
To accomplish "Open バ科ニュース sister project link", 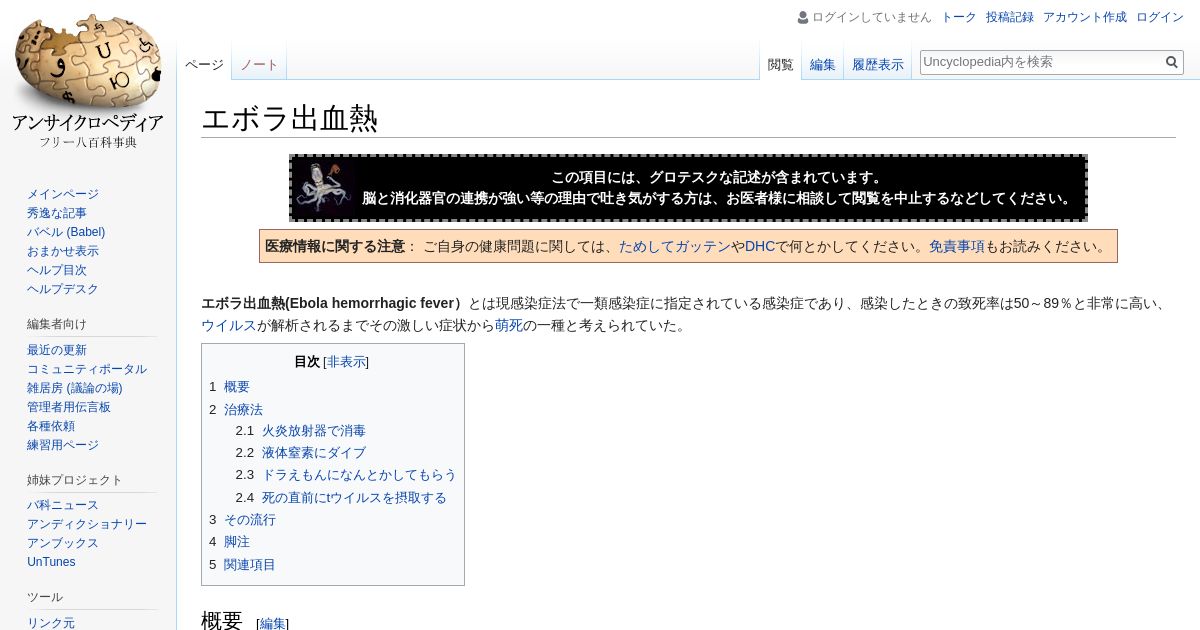I will [x=63, y=505].
